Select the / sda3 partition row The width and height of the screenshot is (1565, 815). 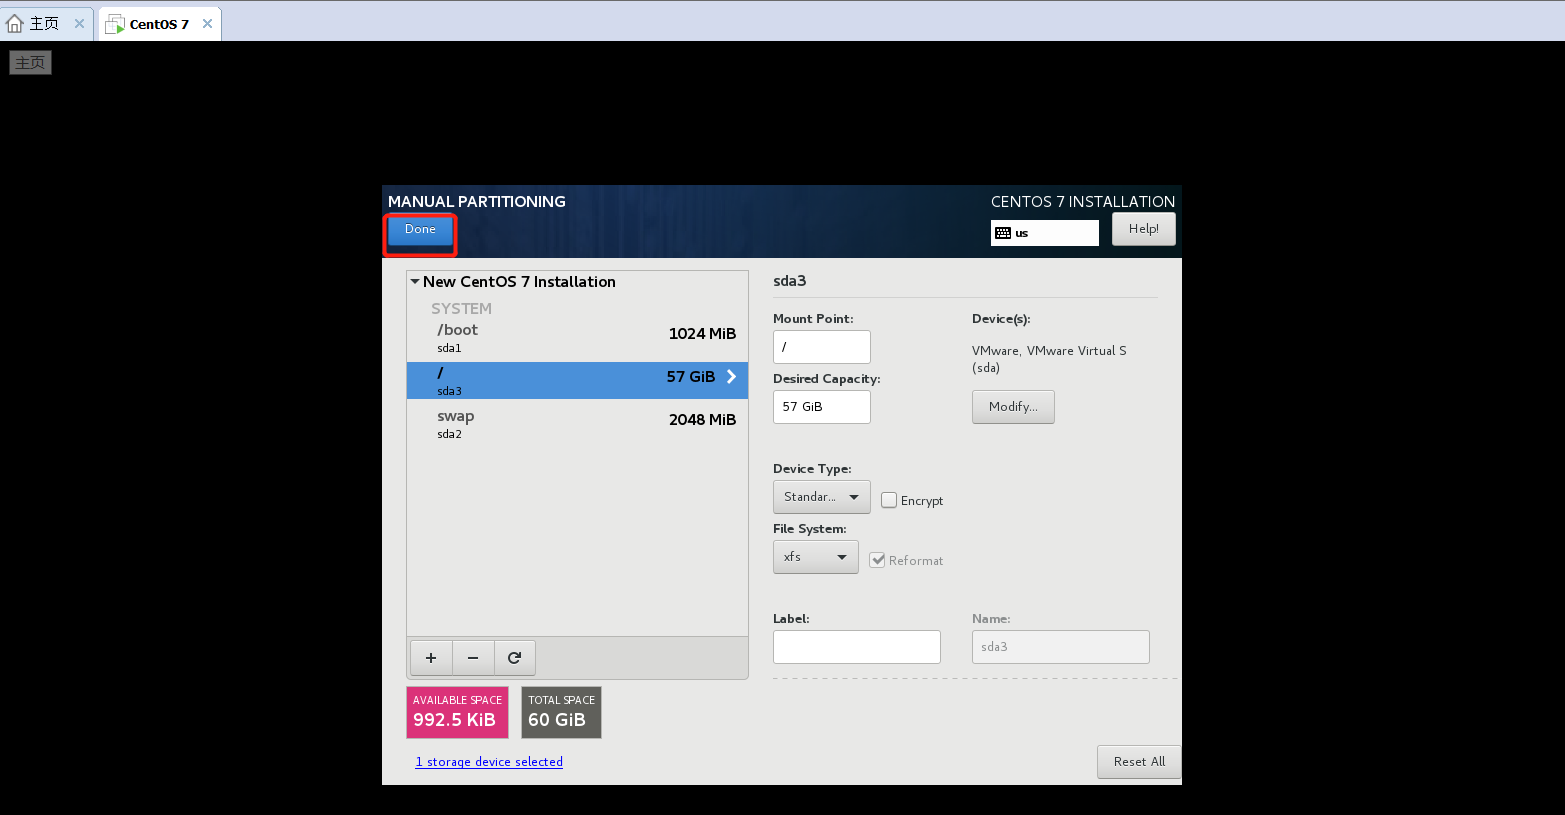tap(577, 380)
